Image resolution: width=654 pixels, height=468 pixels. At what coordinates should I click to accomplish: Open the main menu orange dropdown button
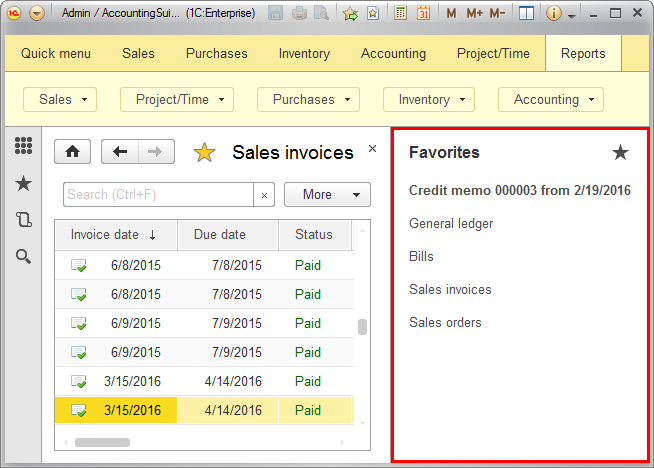tap(37, 13)
